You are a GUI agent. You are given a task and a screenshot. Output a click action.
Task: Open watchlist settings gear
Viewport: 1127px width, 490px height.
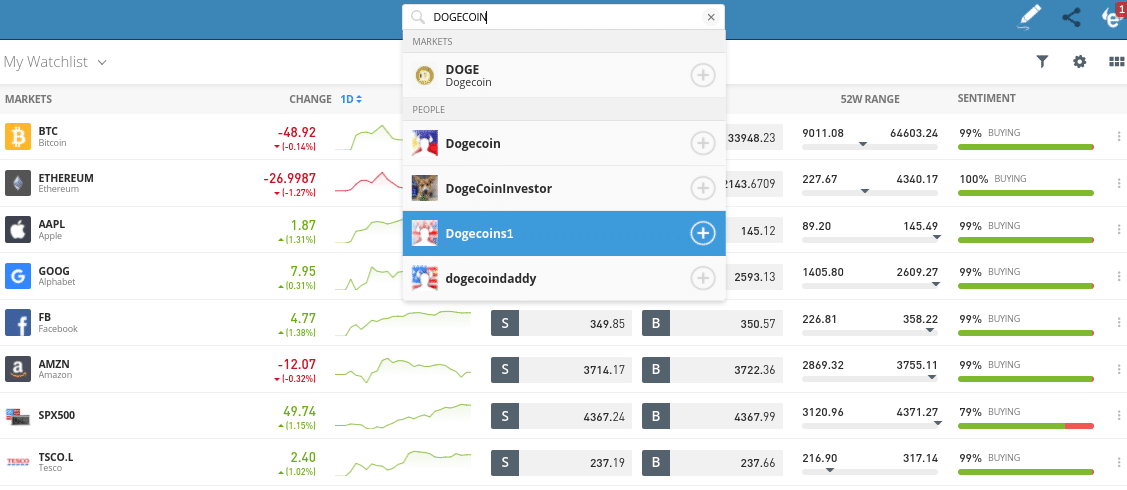[1080, 62]
